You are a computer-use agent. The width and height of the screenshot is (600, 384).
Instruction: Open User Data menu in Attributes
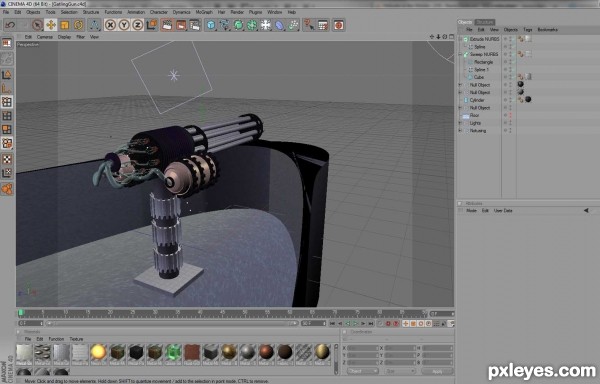[503, 211]
